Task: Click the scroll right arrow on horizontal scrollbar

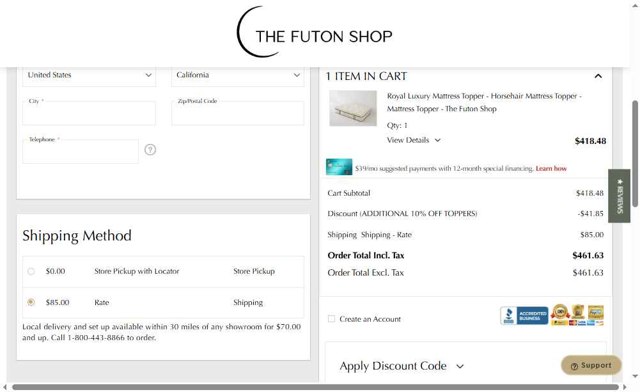Action: coord(625,387)
